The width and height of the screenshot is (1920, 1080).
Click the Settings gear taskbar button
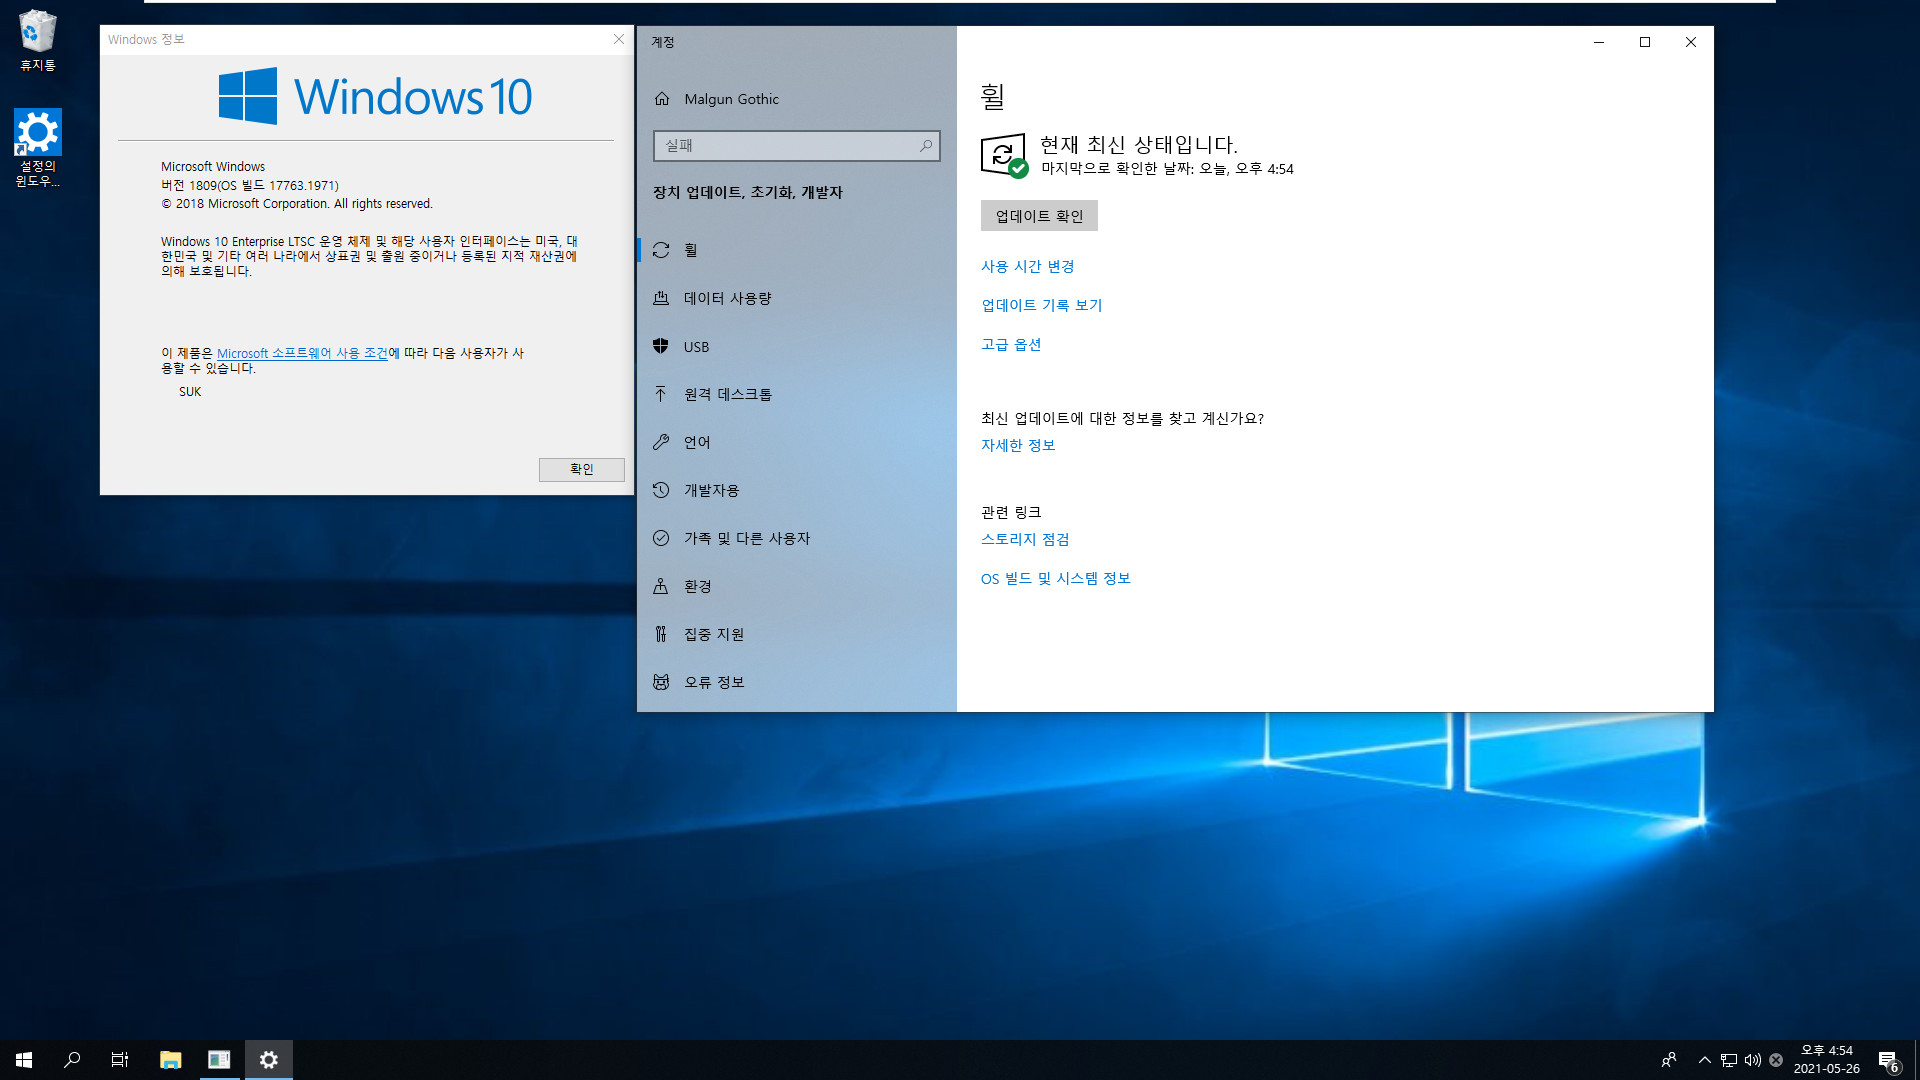coord(268,1060)
